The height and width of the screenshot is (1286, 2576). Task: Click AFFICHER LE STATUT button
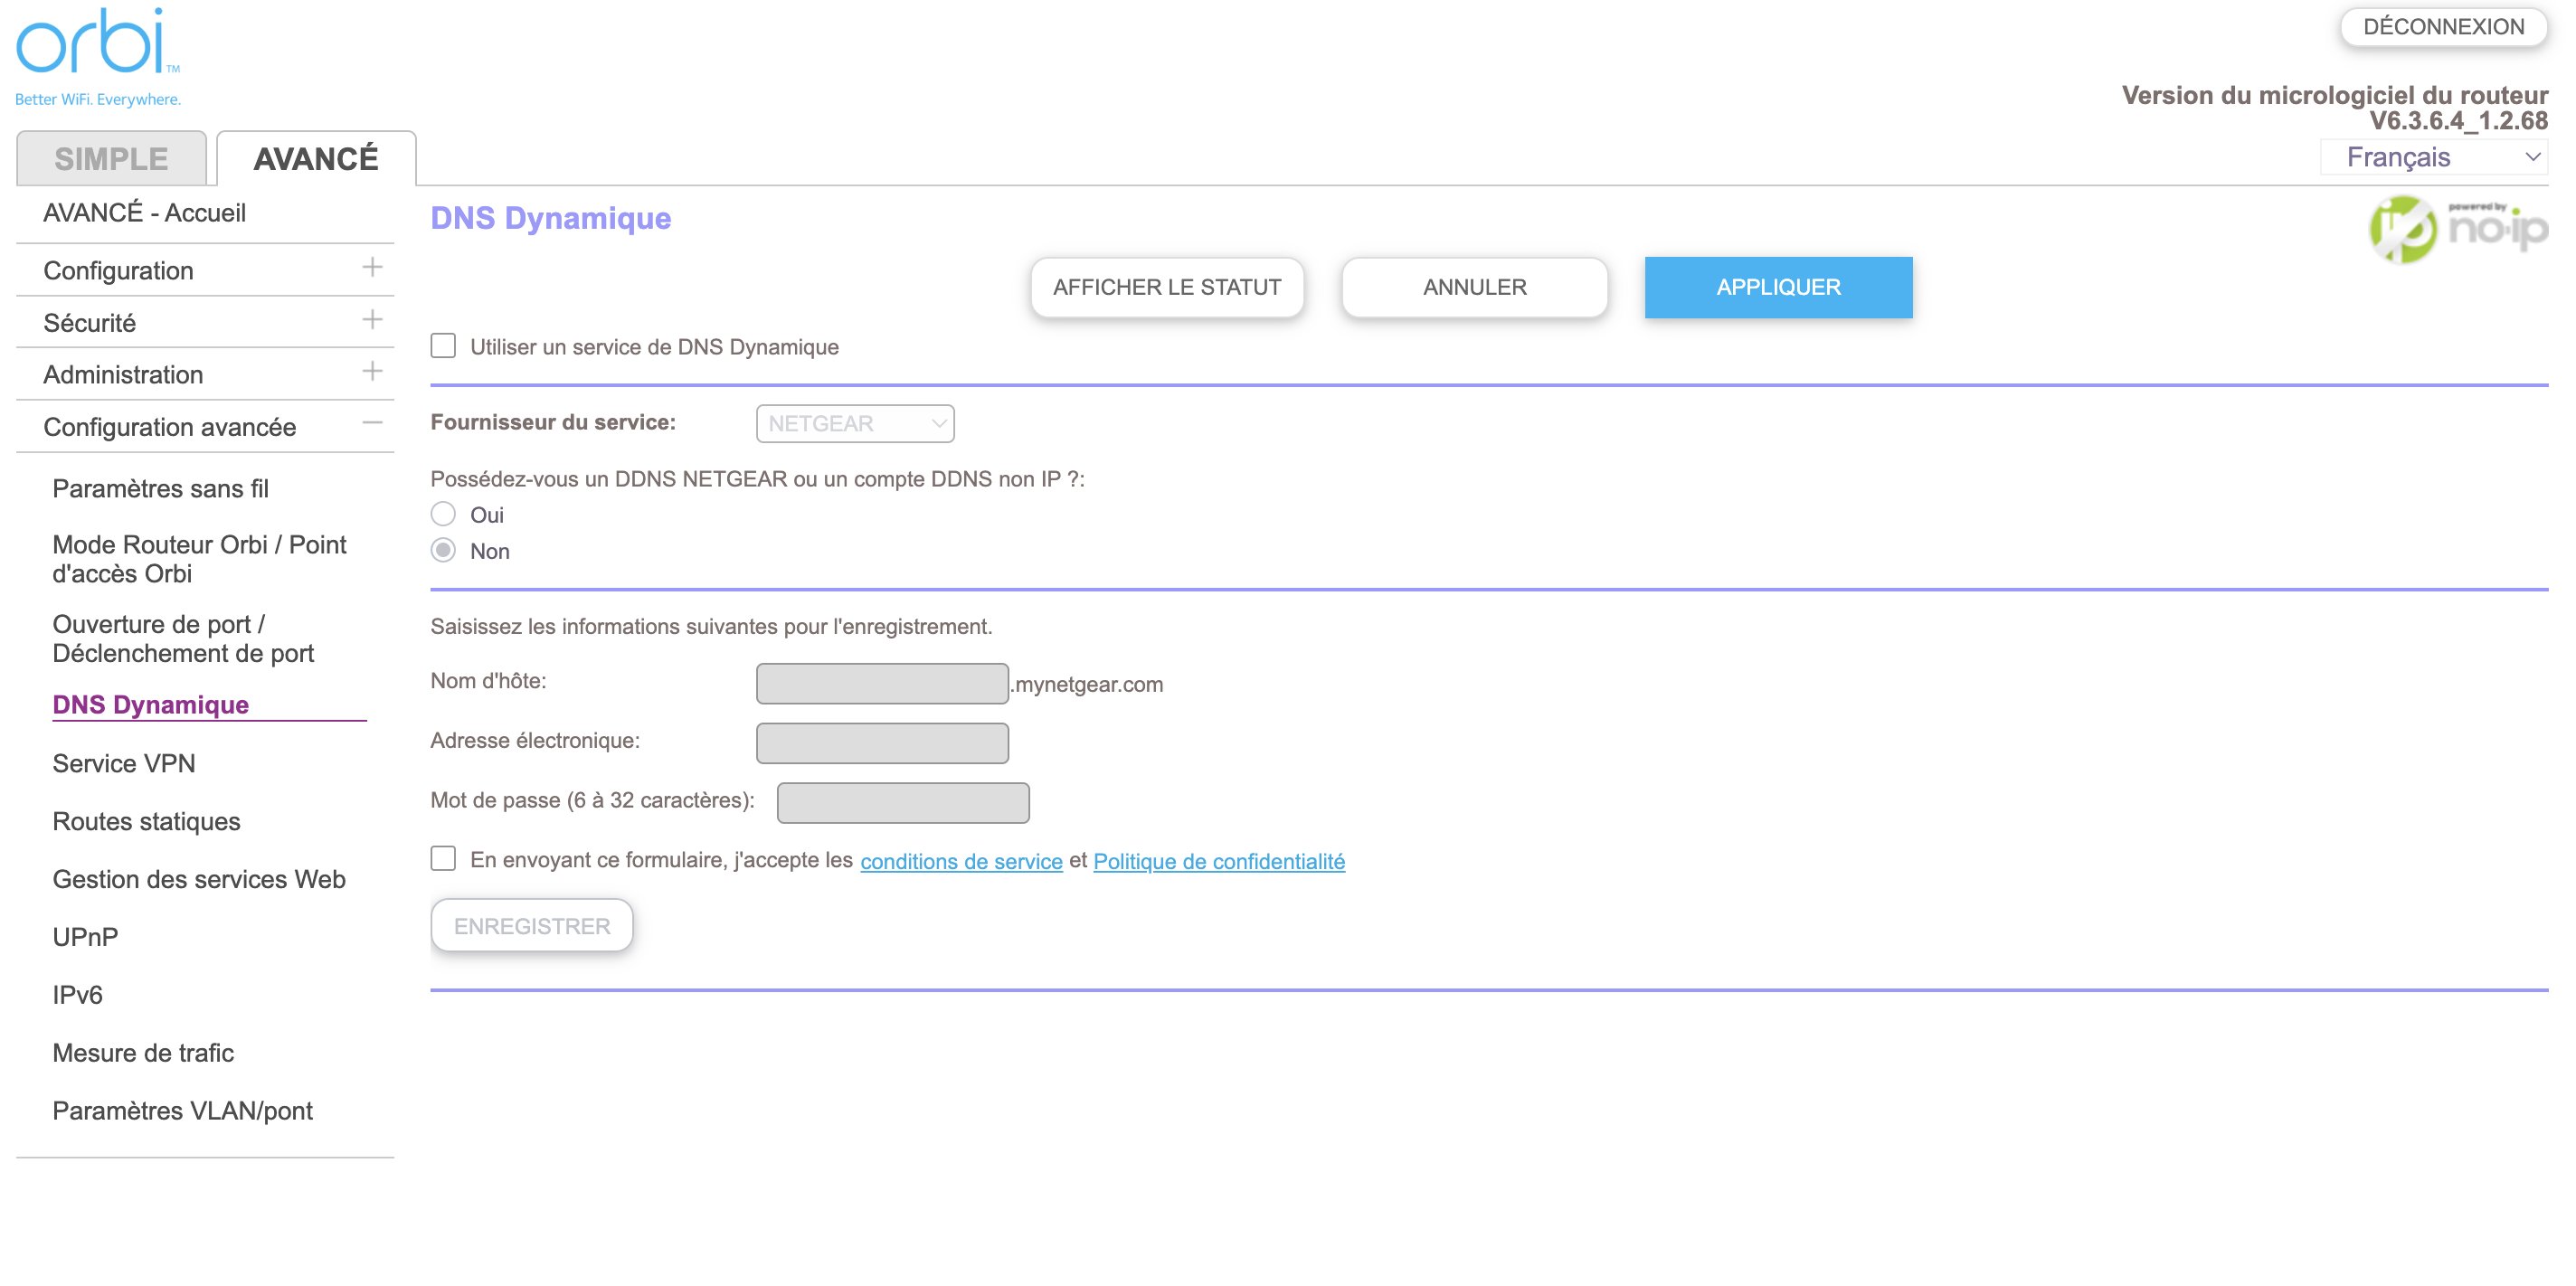1167,287
